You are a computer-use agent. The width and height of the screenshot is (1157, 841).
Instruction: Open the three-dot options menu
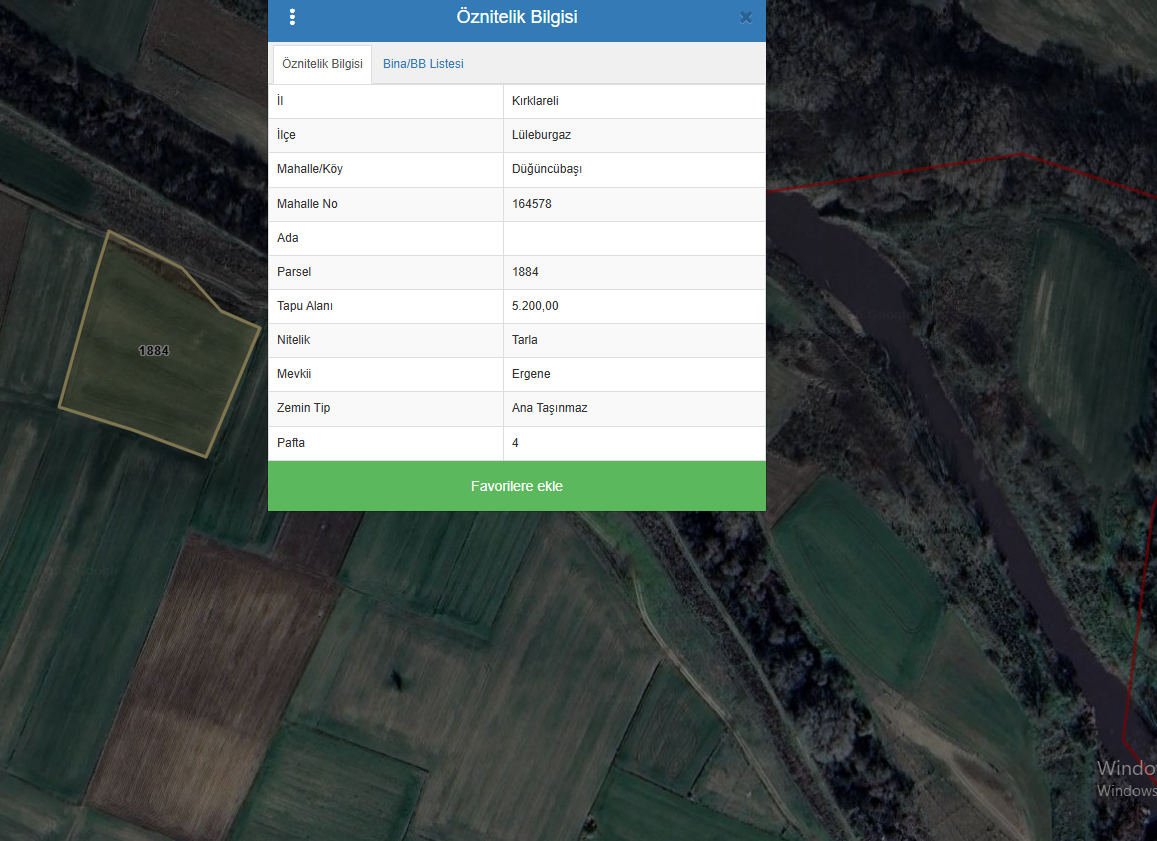(292, 17)
